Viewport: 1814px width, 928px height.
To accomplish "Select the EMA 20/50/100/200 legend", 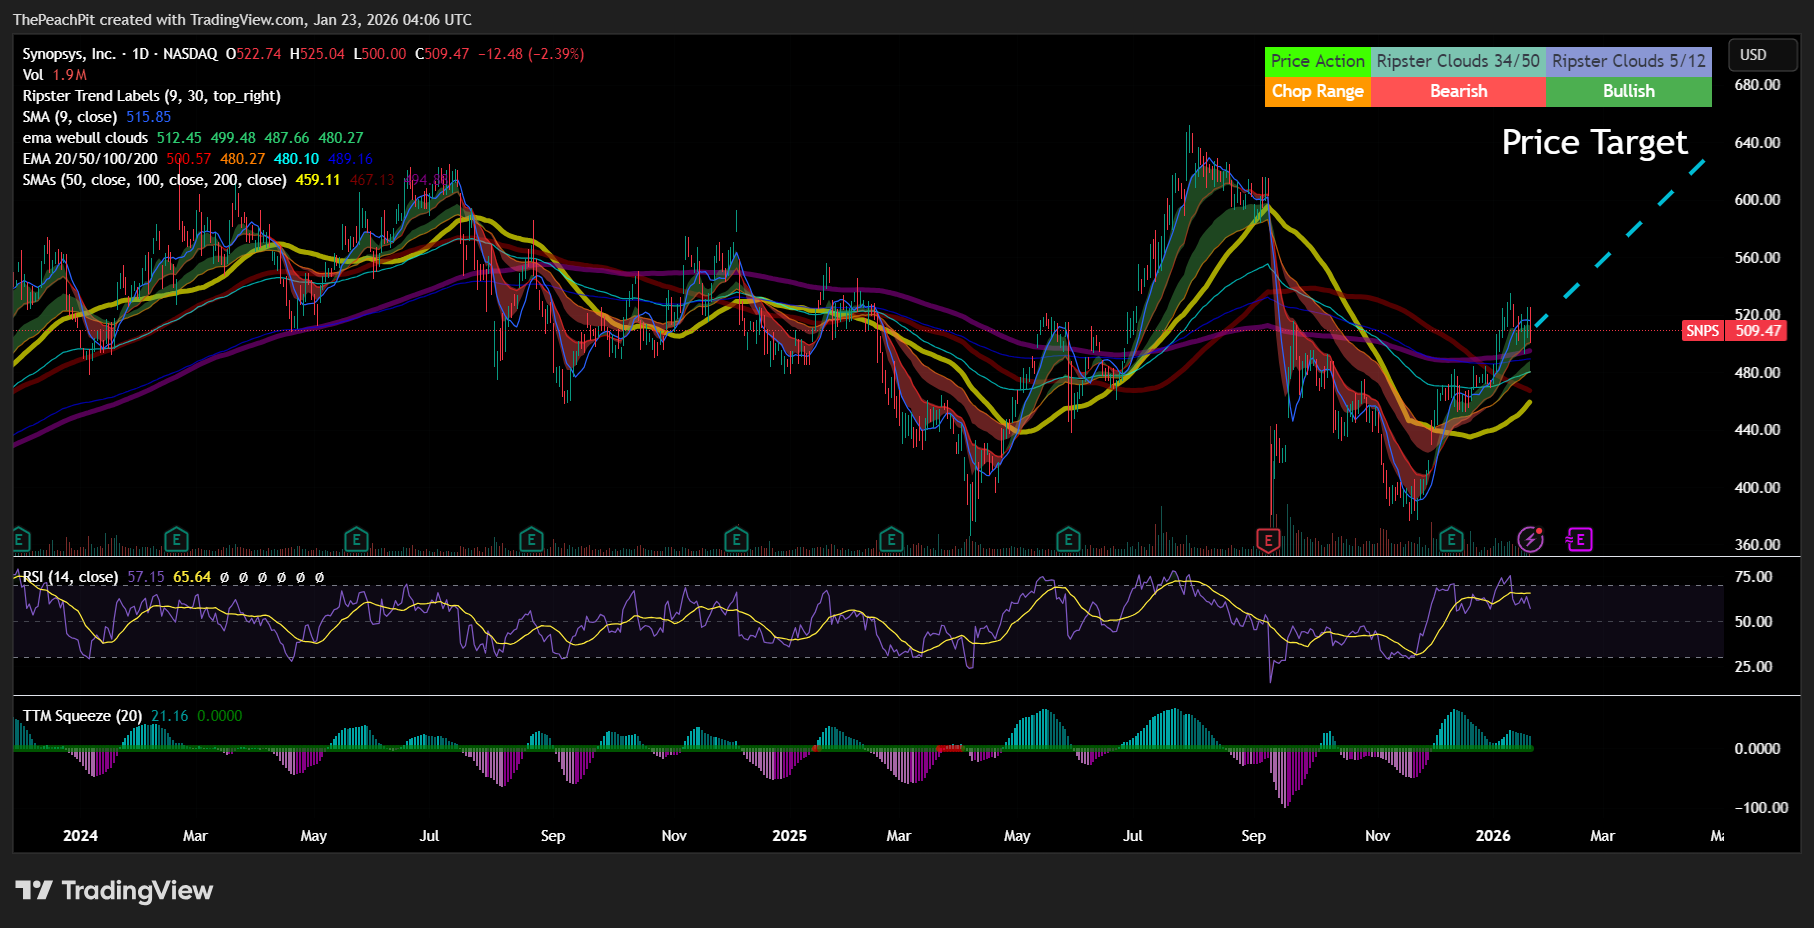I will tap(90, 159).
